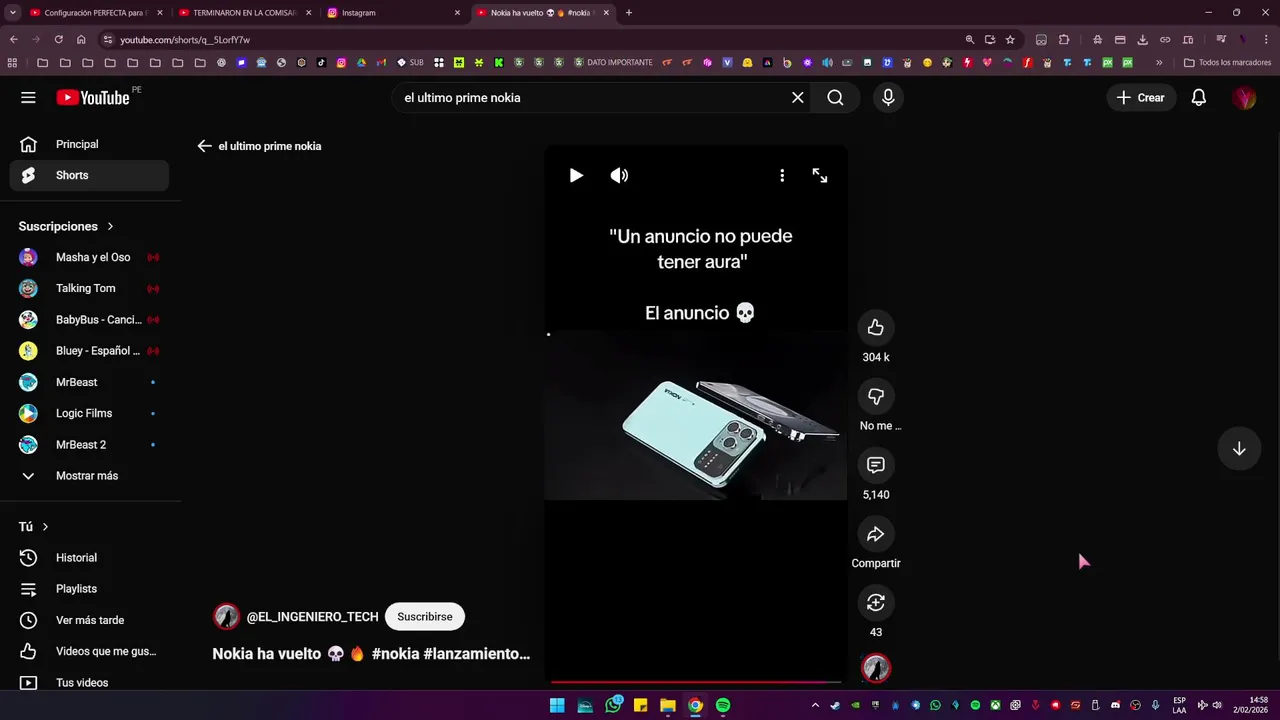Show more bookmarks with the chevron
This screenshot has height=720, width=1280.
pos(1159,62)
